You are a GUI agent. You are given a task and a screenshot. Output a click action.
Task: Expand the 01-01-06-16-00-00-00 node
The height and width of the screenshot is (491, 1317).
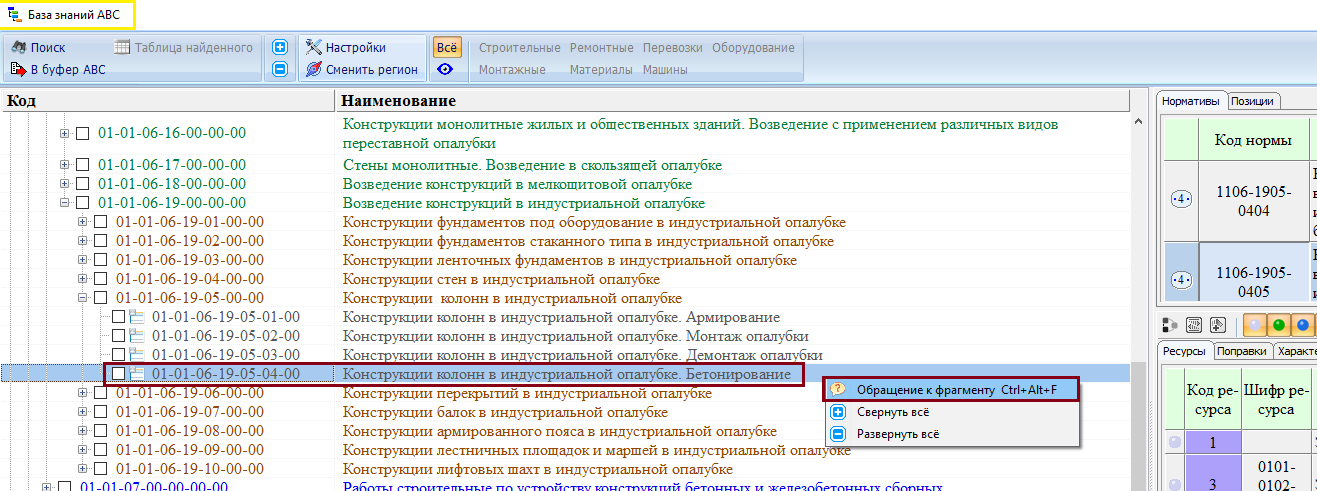tap(65, 133)
